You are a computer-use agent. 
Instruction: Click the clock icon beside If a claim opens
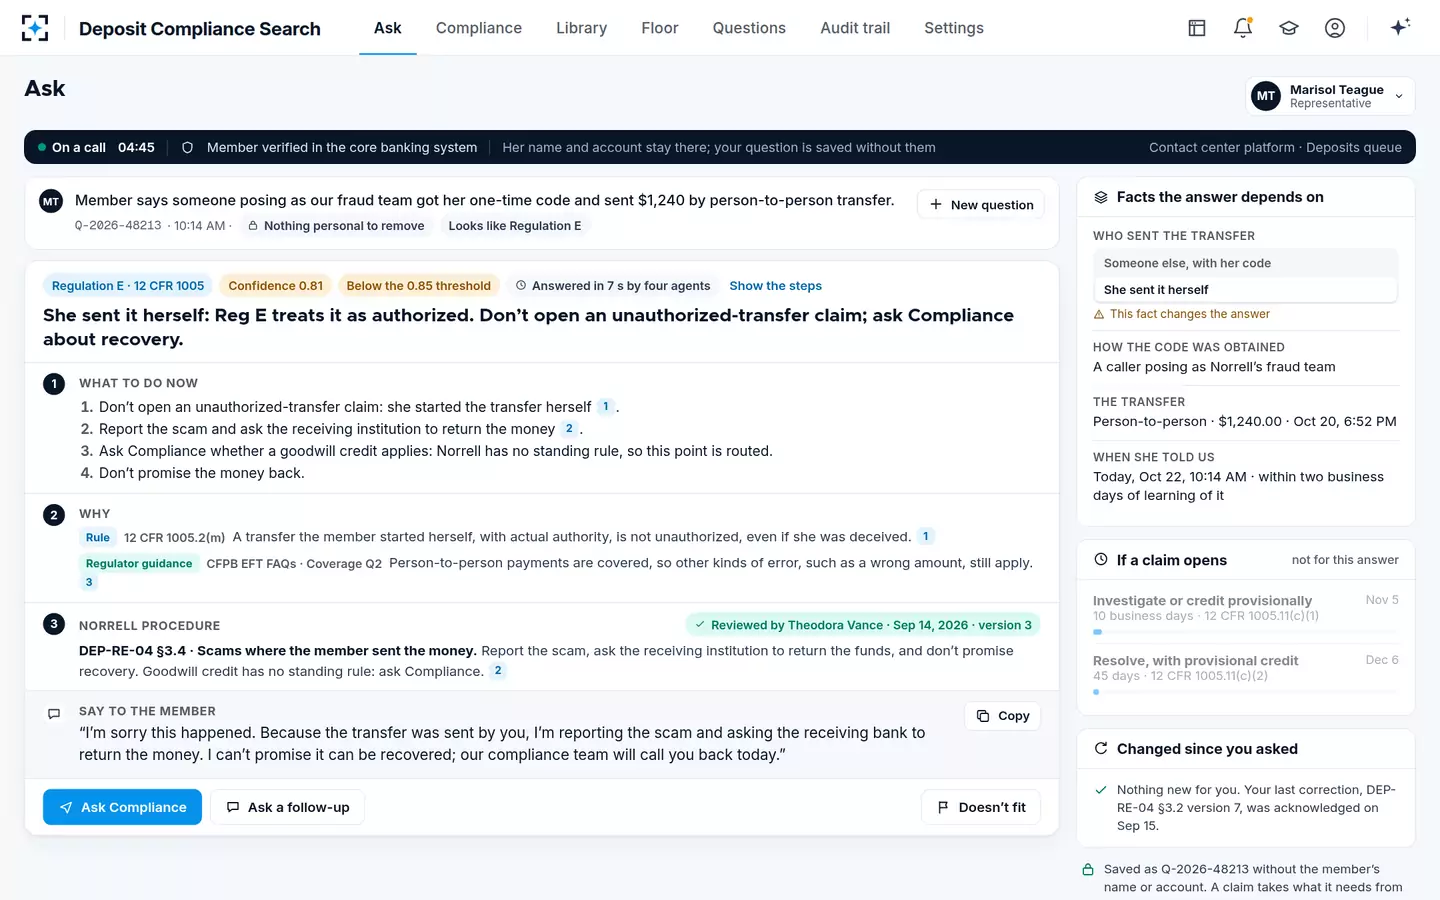tap(1101, 560)
